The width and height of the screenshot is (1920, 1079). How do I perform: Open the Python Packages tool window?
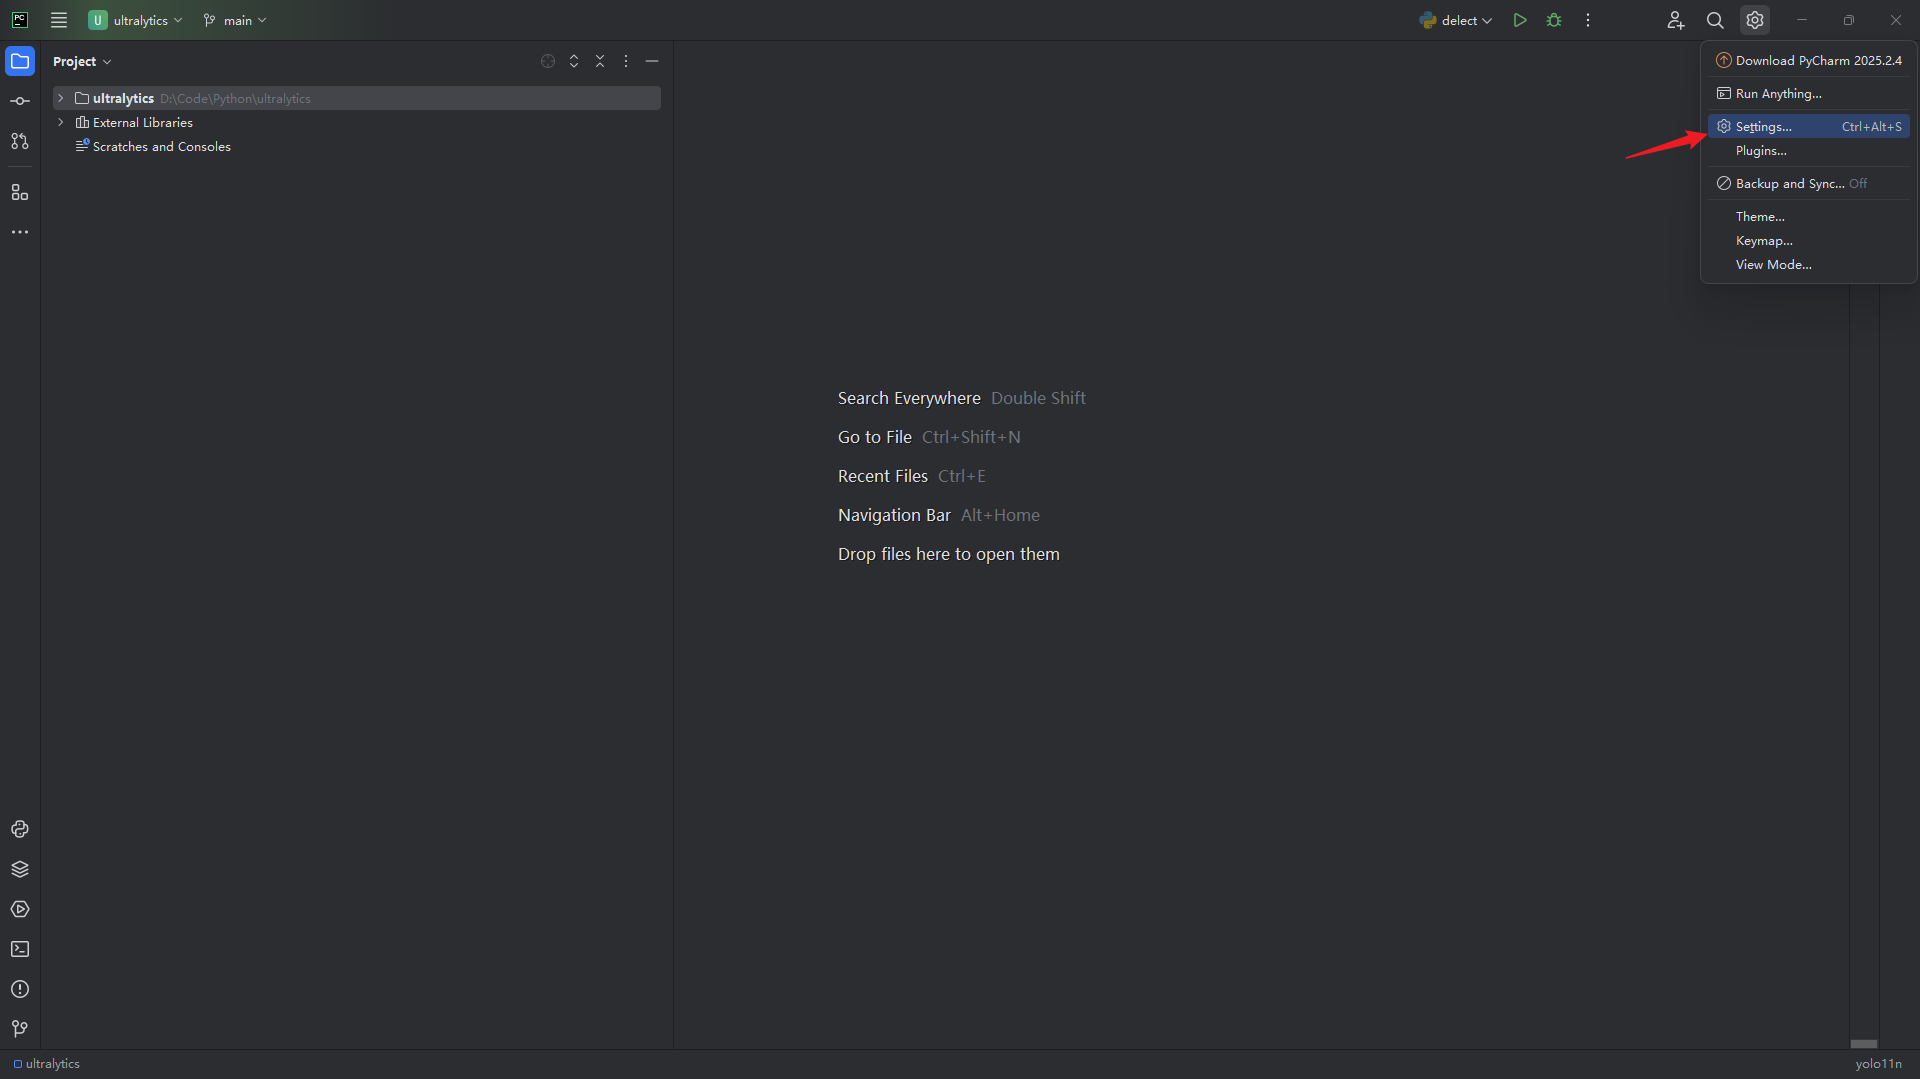(x=20, y=869)
